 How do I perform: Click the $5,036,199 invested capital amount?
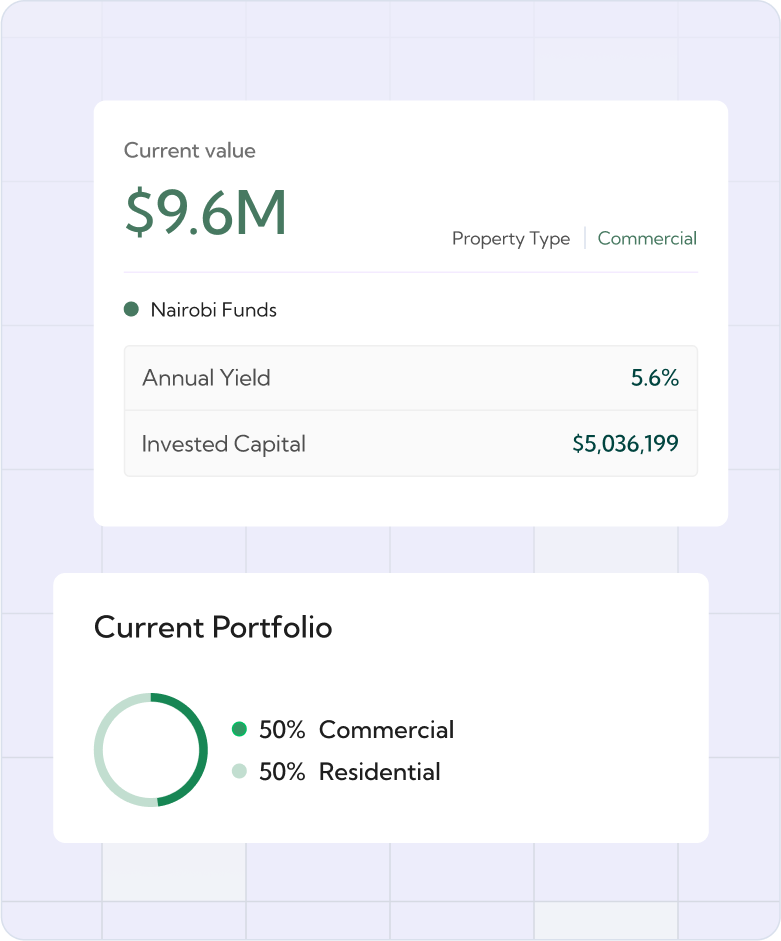(625, 444)
